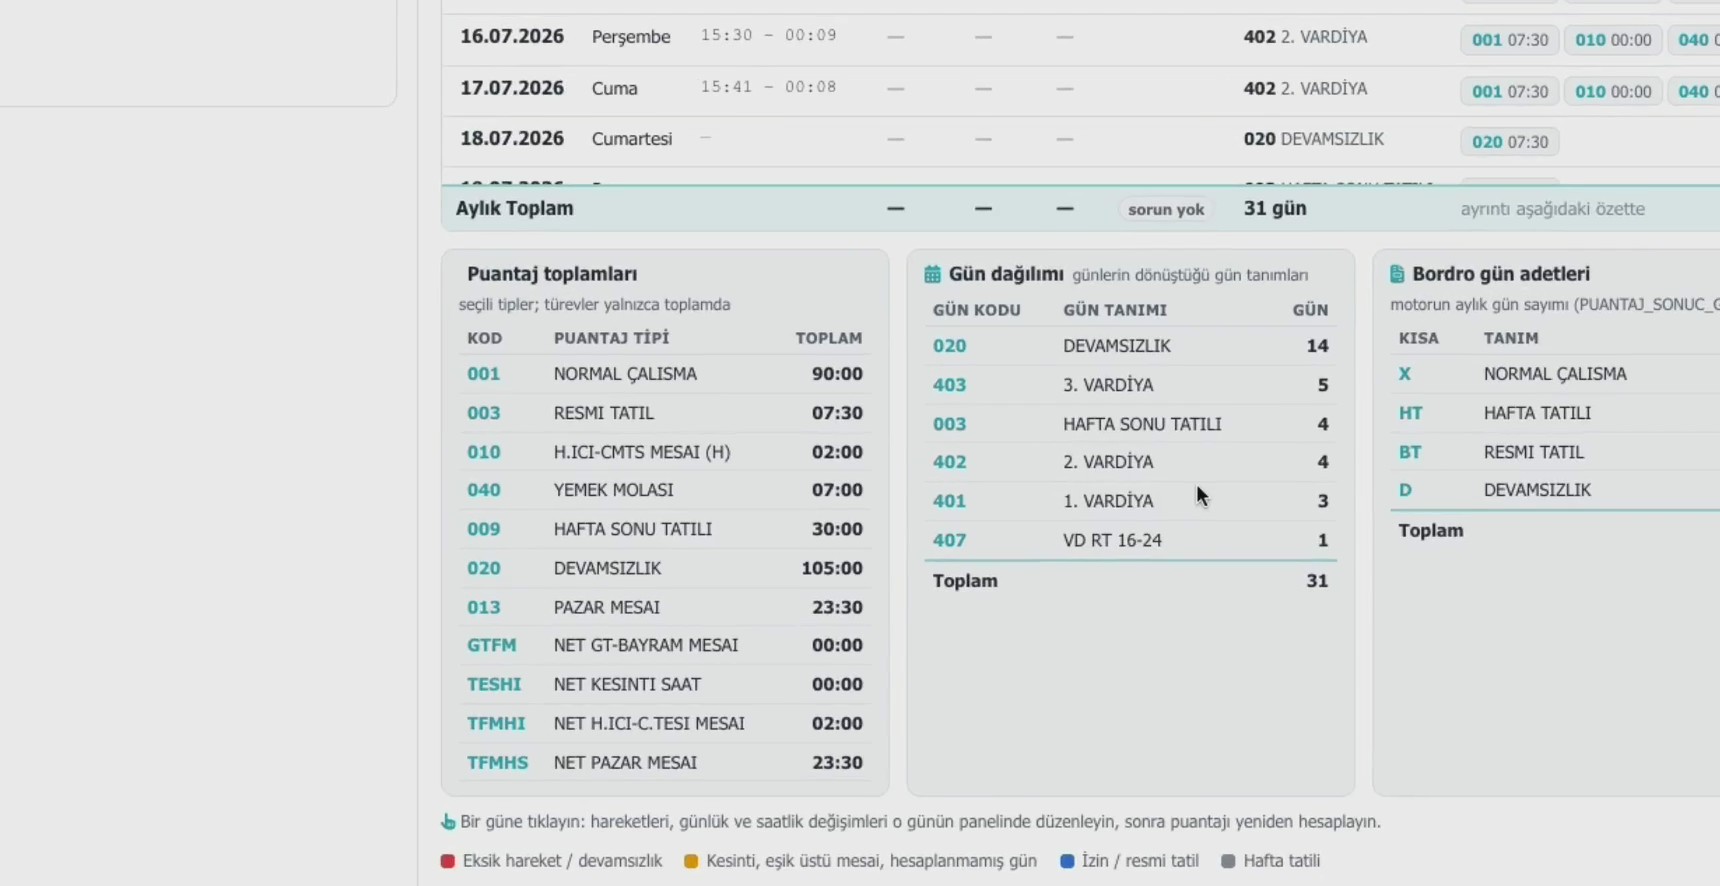Open the 17.07.2026 Cuma day row
This screenshot has height=886, width=1720.
(1081, 90)
